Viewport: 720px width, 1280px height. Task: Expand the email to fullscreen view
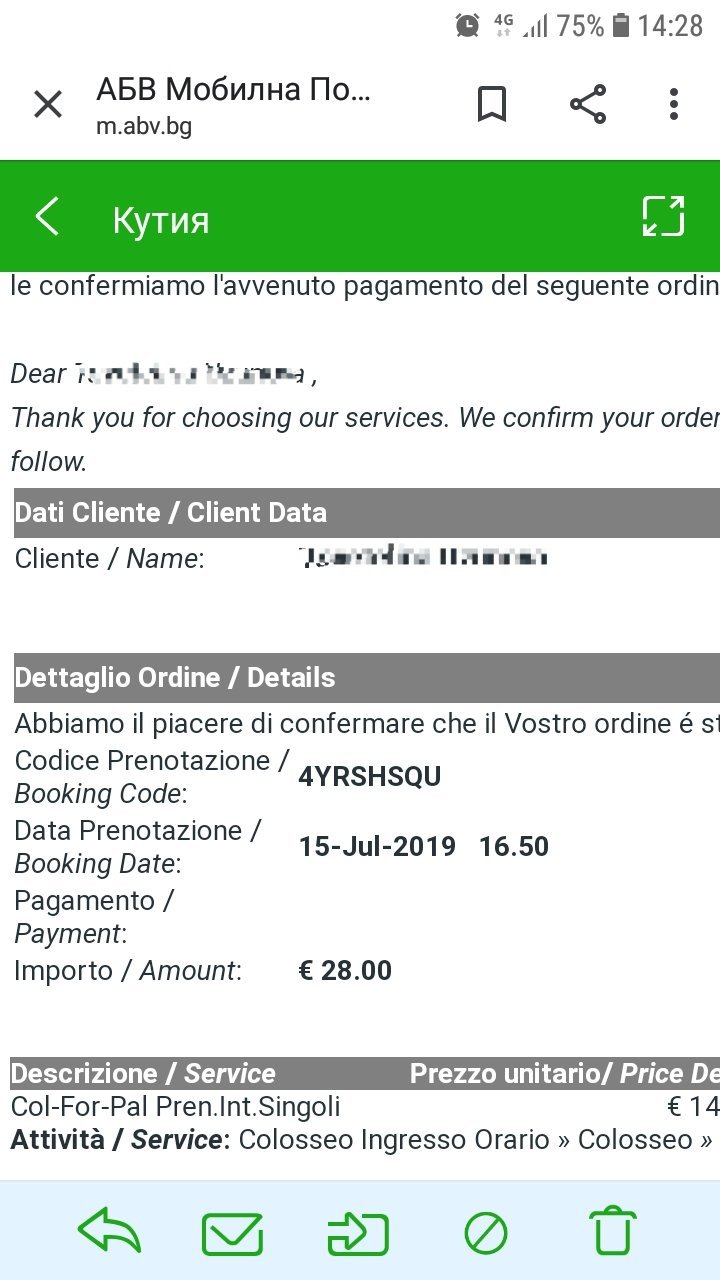(x=663, y=216)
